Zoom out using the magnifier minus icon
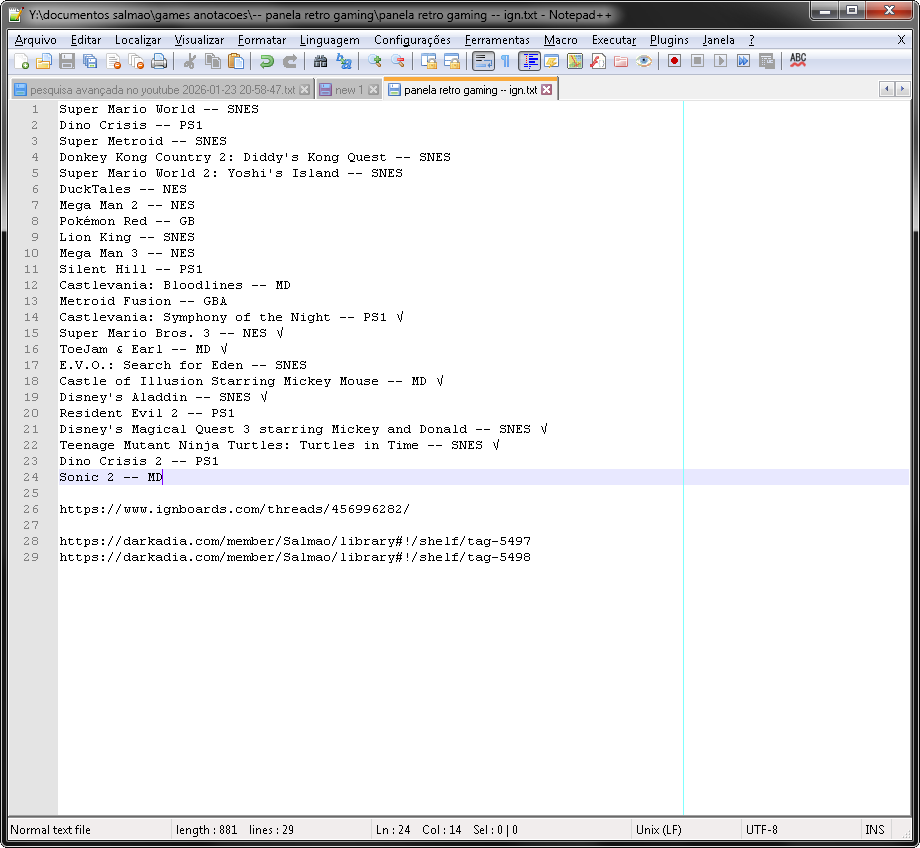This screenshot has height=848, width=920. click(x=398, y=61)
